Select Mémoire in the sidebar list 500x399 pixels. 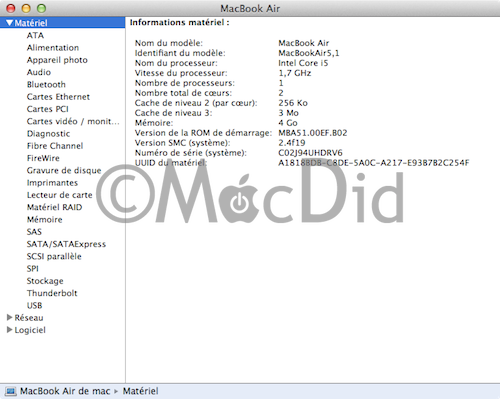coord(45,220)
